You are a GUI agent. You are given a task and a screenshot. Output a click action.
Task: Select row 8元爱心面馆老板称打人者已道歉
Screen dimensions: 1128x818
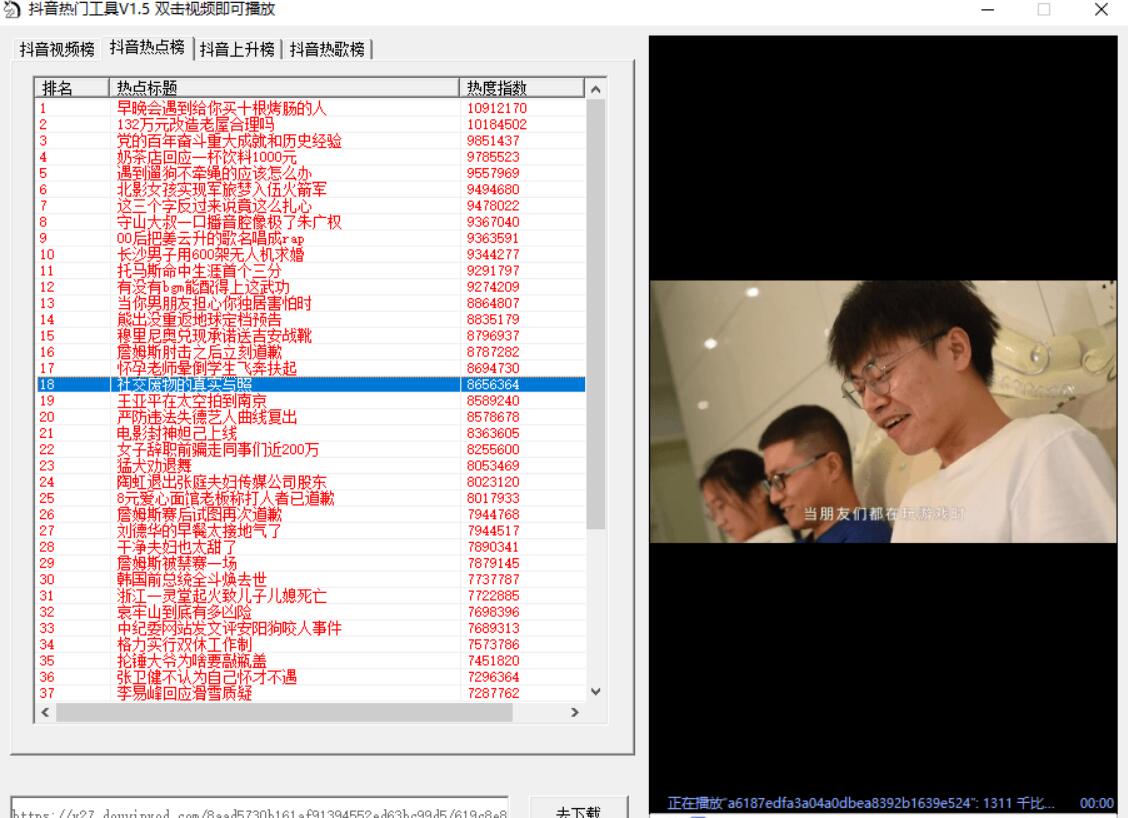[x=311, y=499]
